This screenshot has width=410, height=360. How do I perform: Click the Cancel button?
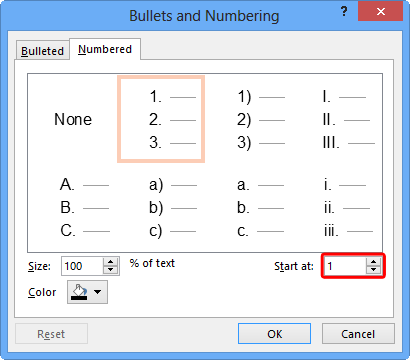click(358, 334)
